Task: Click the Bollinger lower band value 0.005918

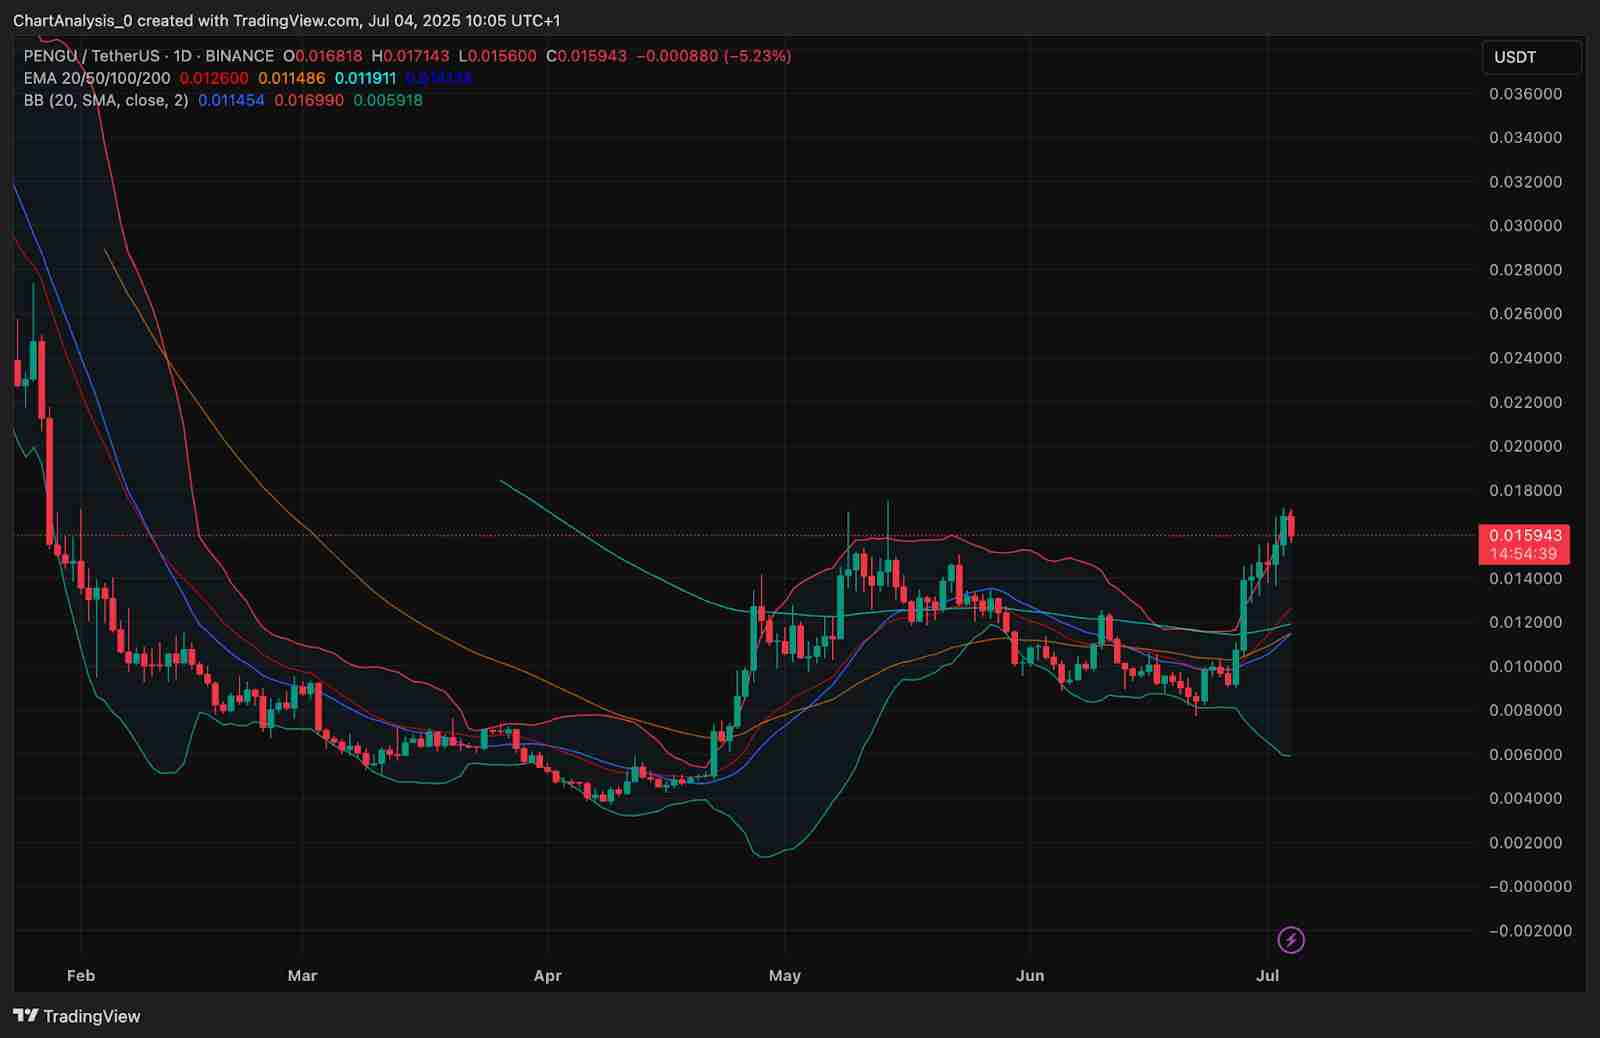Action: coord(388,100)
